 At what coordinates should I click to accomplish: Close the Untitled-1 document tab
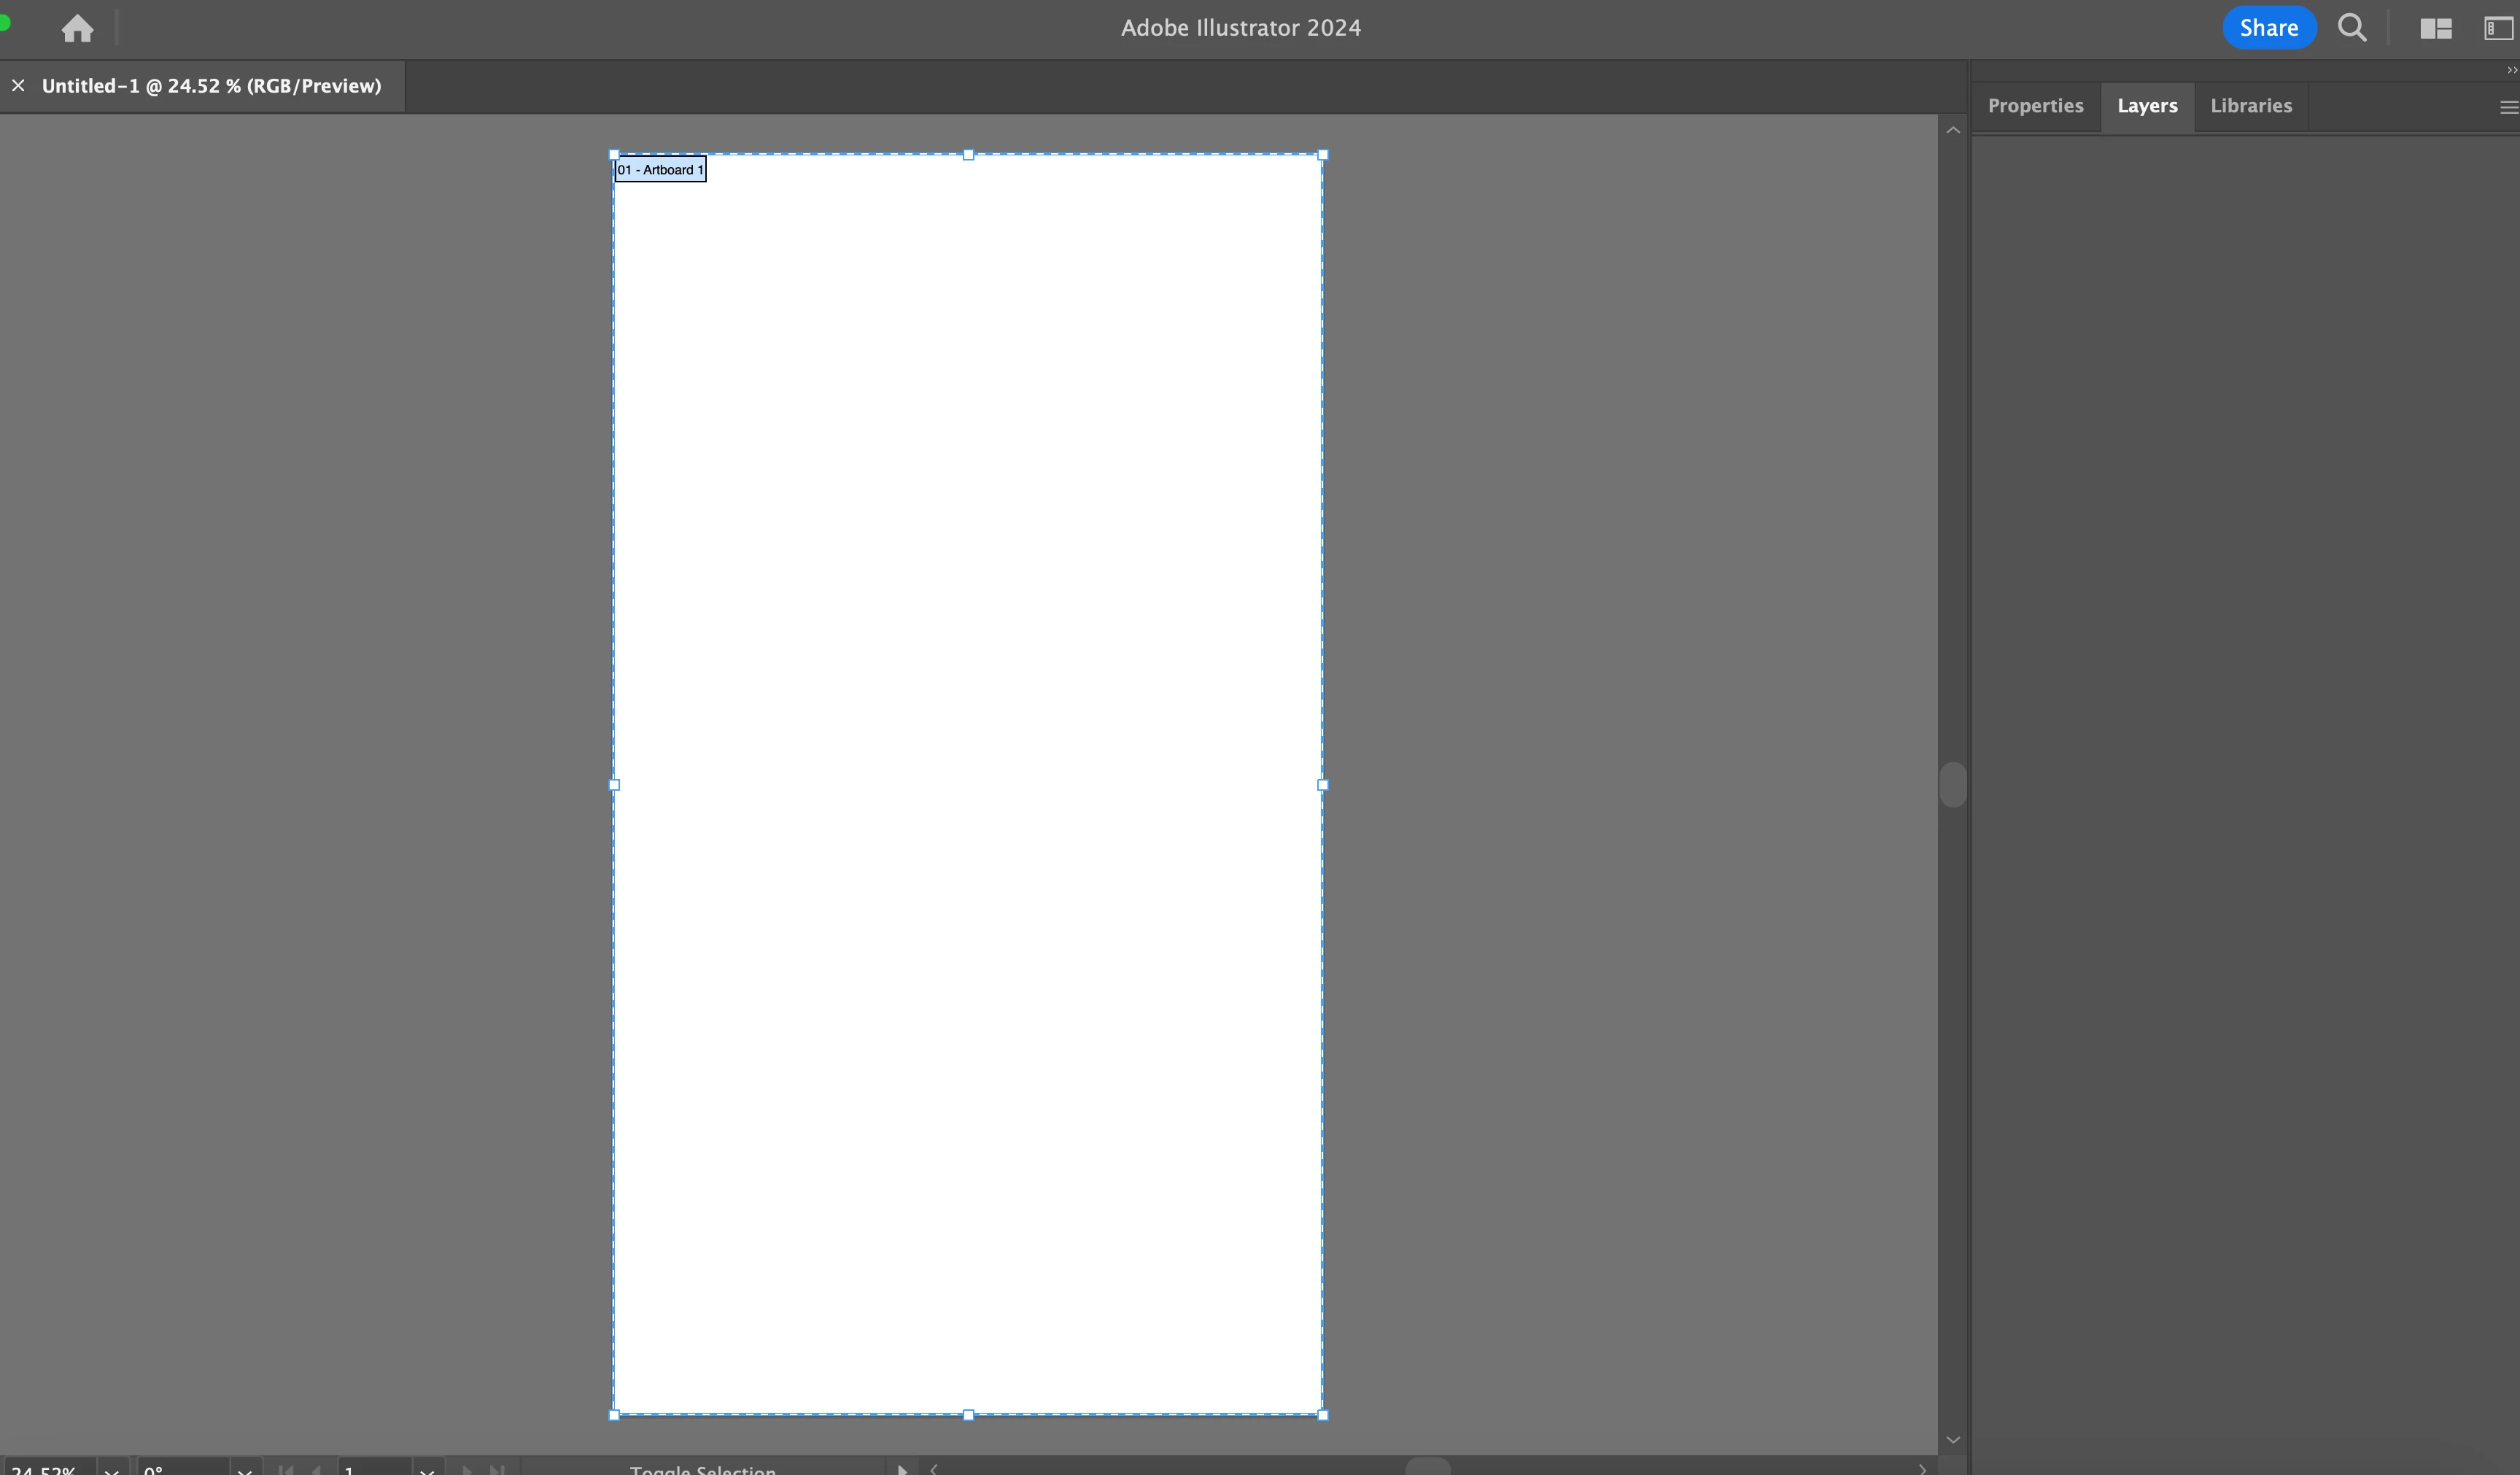click(x=18, y=86)
